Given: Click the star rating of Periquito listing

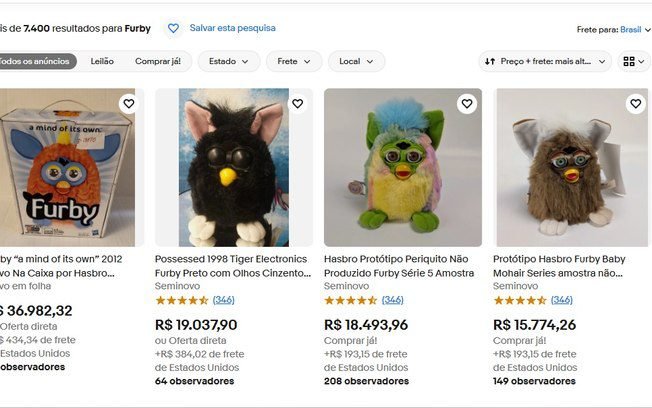Looking at the screenshot, I should (350, 300).
